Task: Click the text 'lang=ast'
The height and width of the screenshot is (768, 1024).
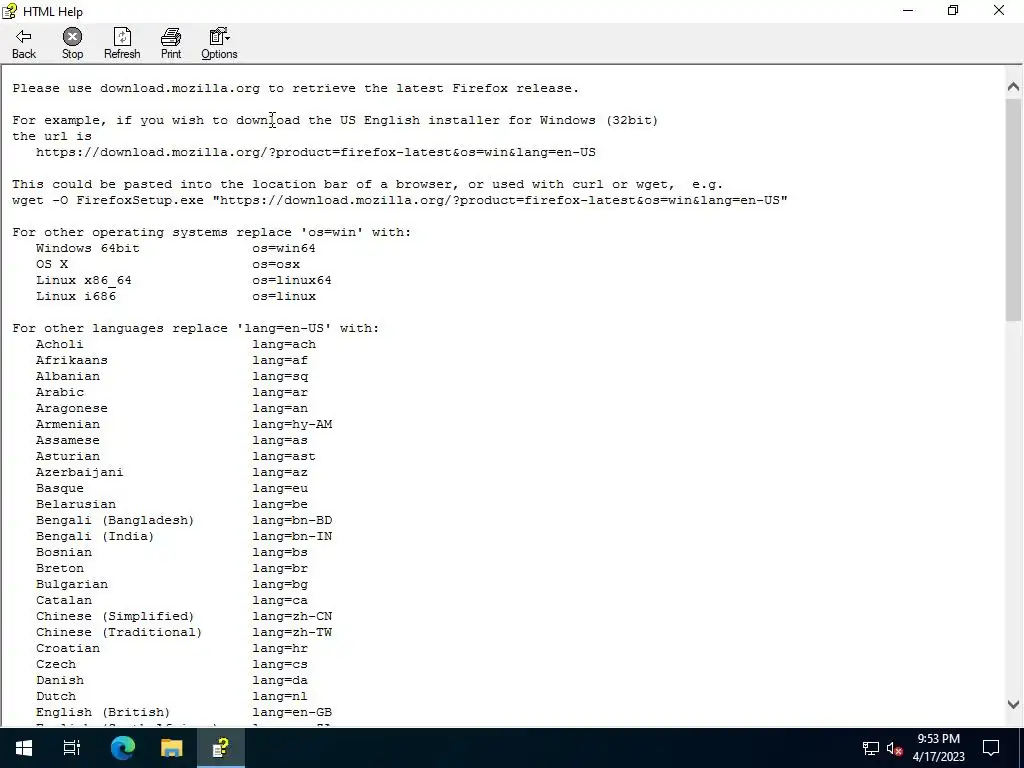Action: (284, 456)
